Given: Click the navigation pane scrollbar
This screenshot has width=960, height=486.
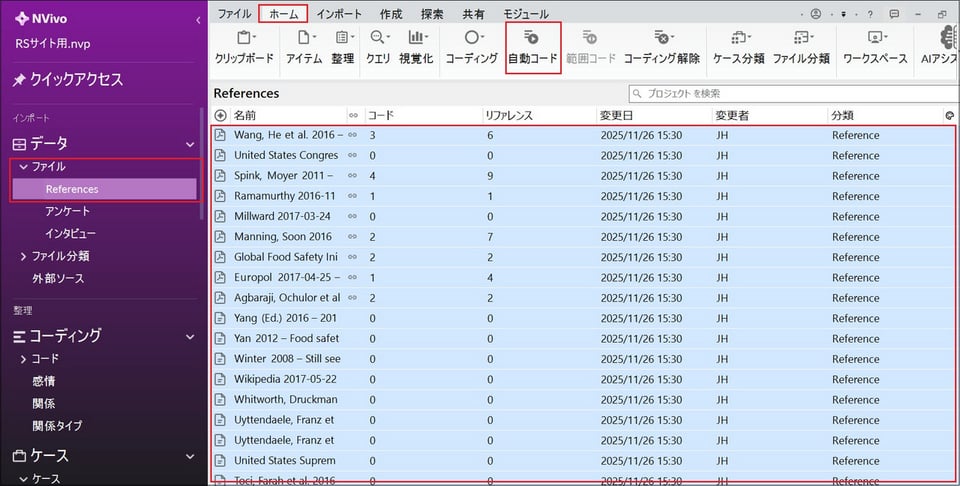Looking at the screenshot, I should coord(201,162).
